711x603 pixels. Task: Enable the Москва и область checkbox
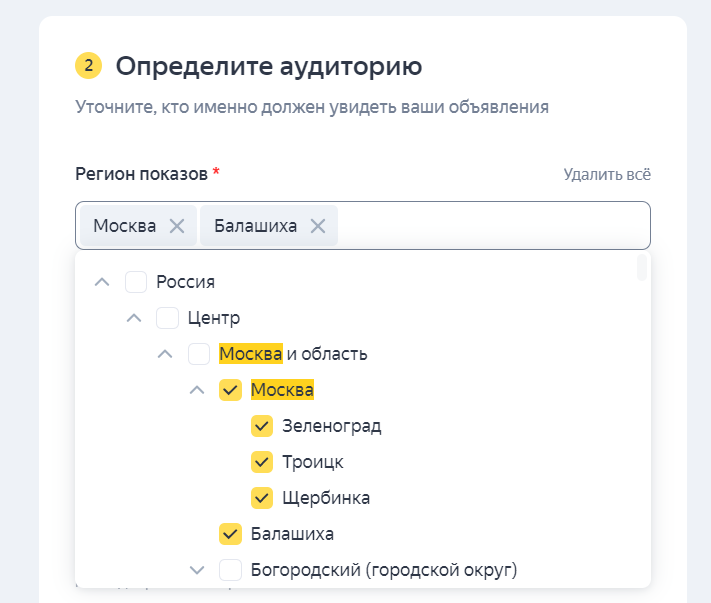point(199,354)
